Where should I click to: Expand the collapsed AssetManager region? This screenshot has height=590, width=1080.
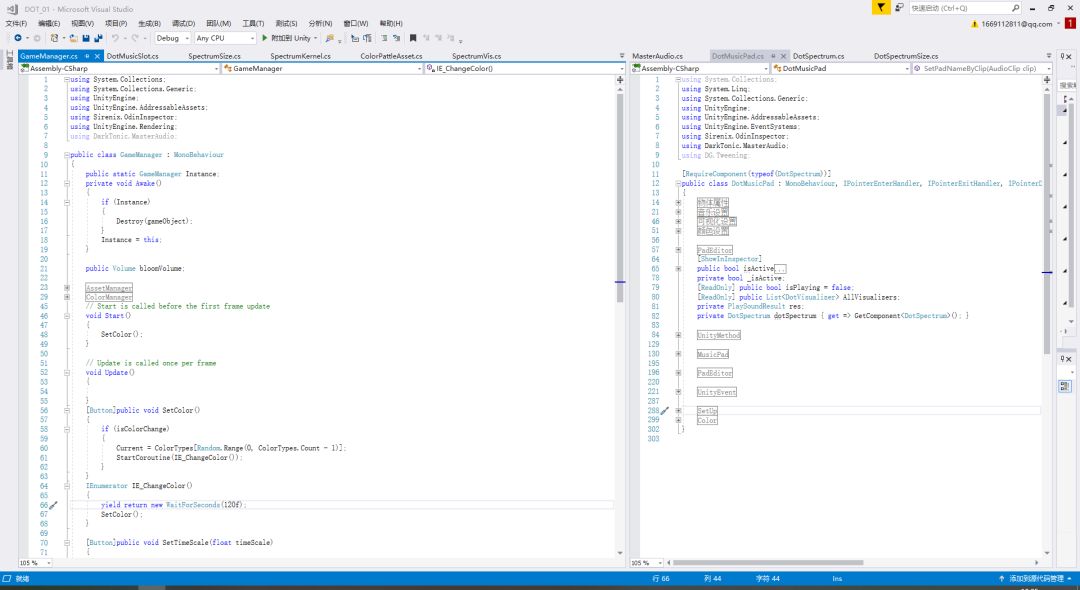click(67, 288)
